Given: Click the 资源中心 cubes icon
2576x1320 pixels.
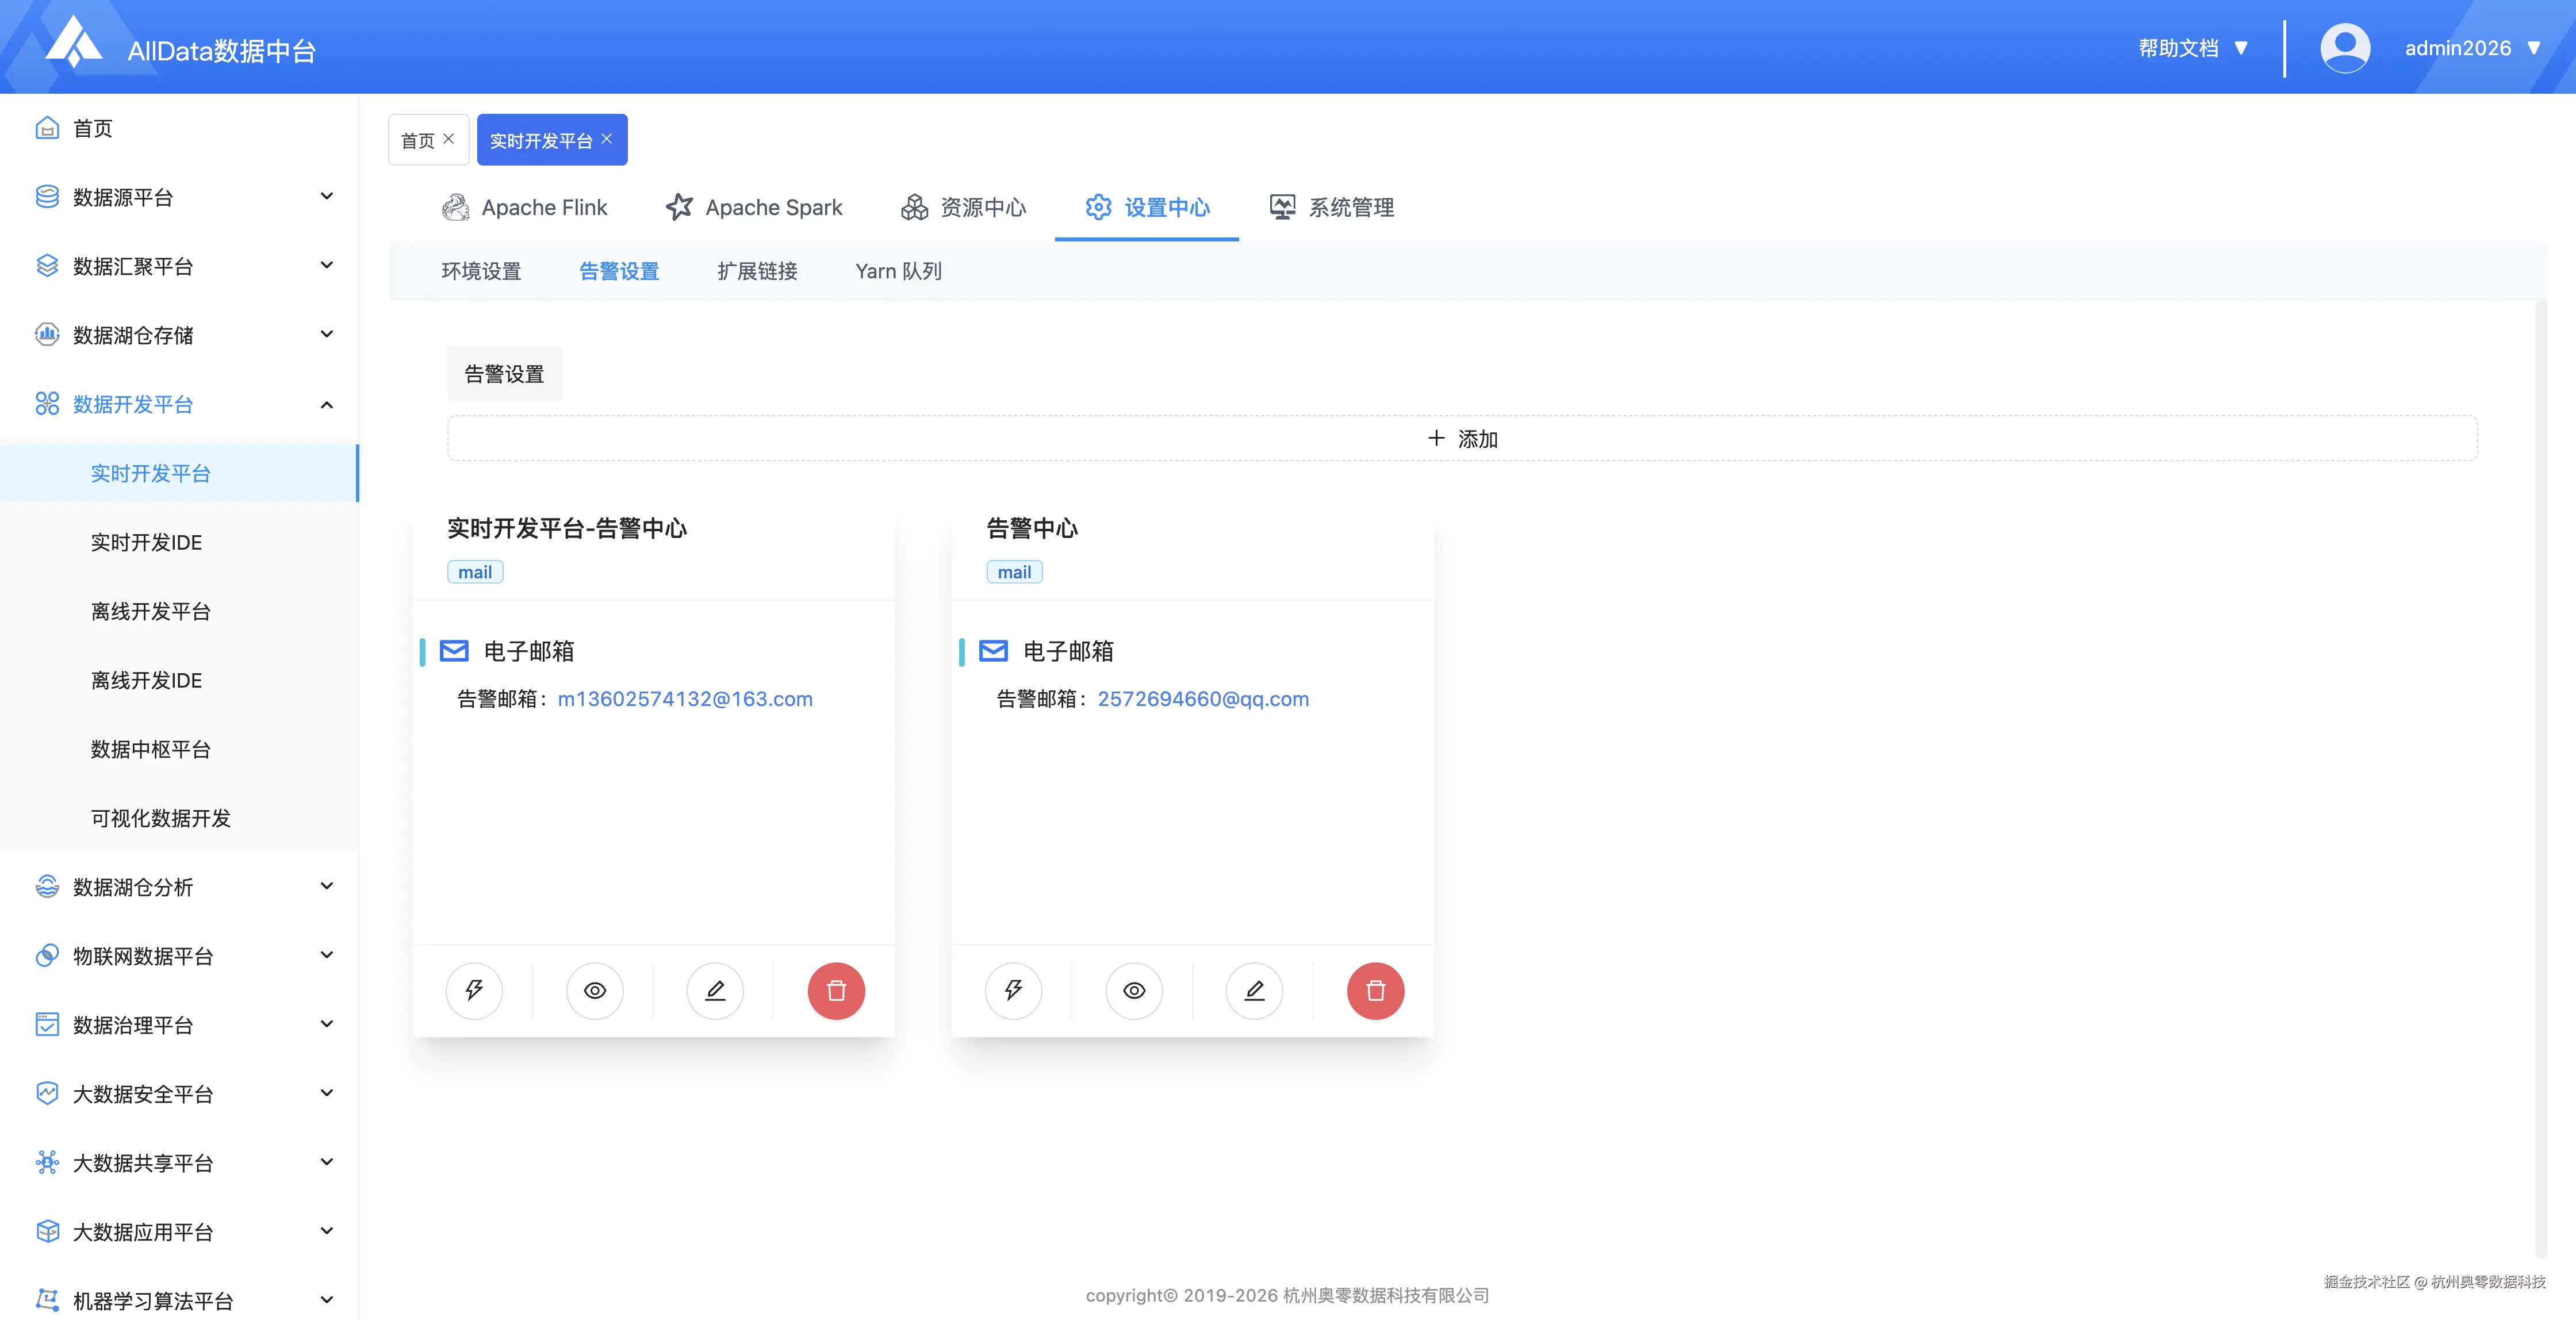Looking at the screenshot, I should [x=914, y=207].
